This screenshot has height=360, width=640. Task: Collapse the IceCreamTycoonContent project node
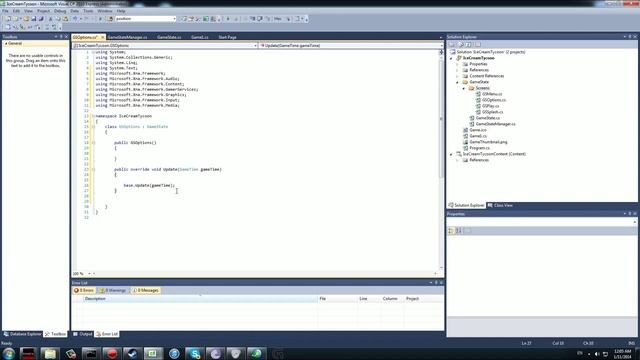click(451, 154)
